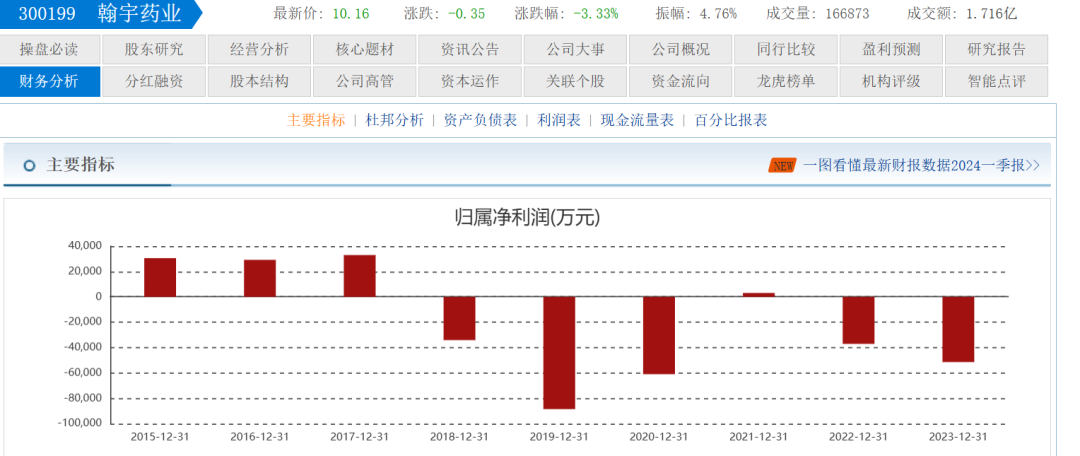
Task: Click the circle bullet icon beside 主要指标
Action: (29, 165)
